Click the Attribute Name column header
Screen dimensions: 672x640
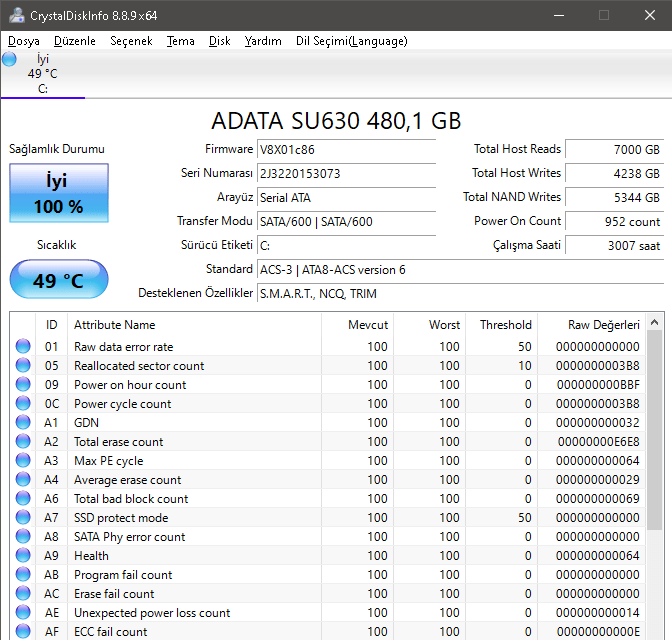[x=115, y=325]
